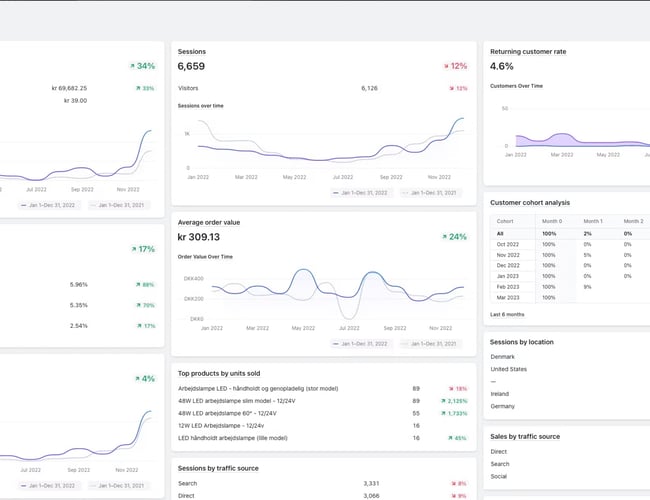Select the Jan 2023 cohort row
This screenshot has width=650, height=500.
[570, 276]
